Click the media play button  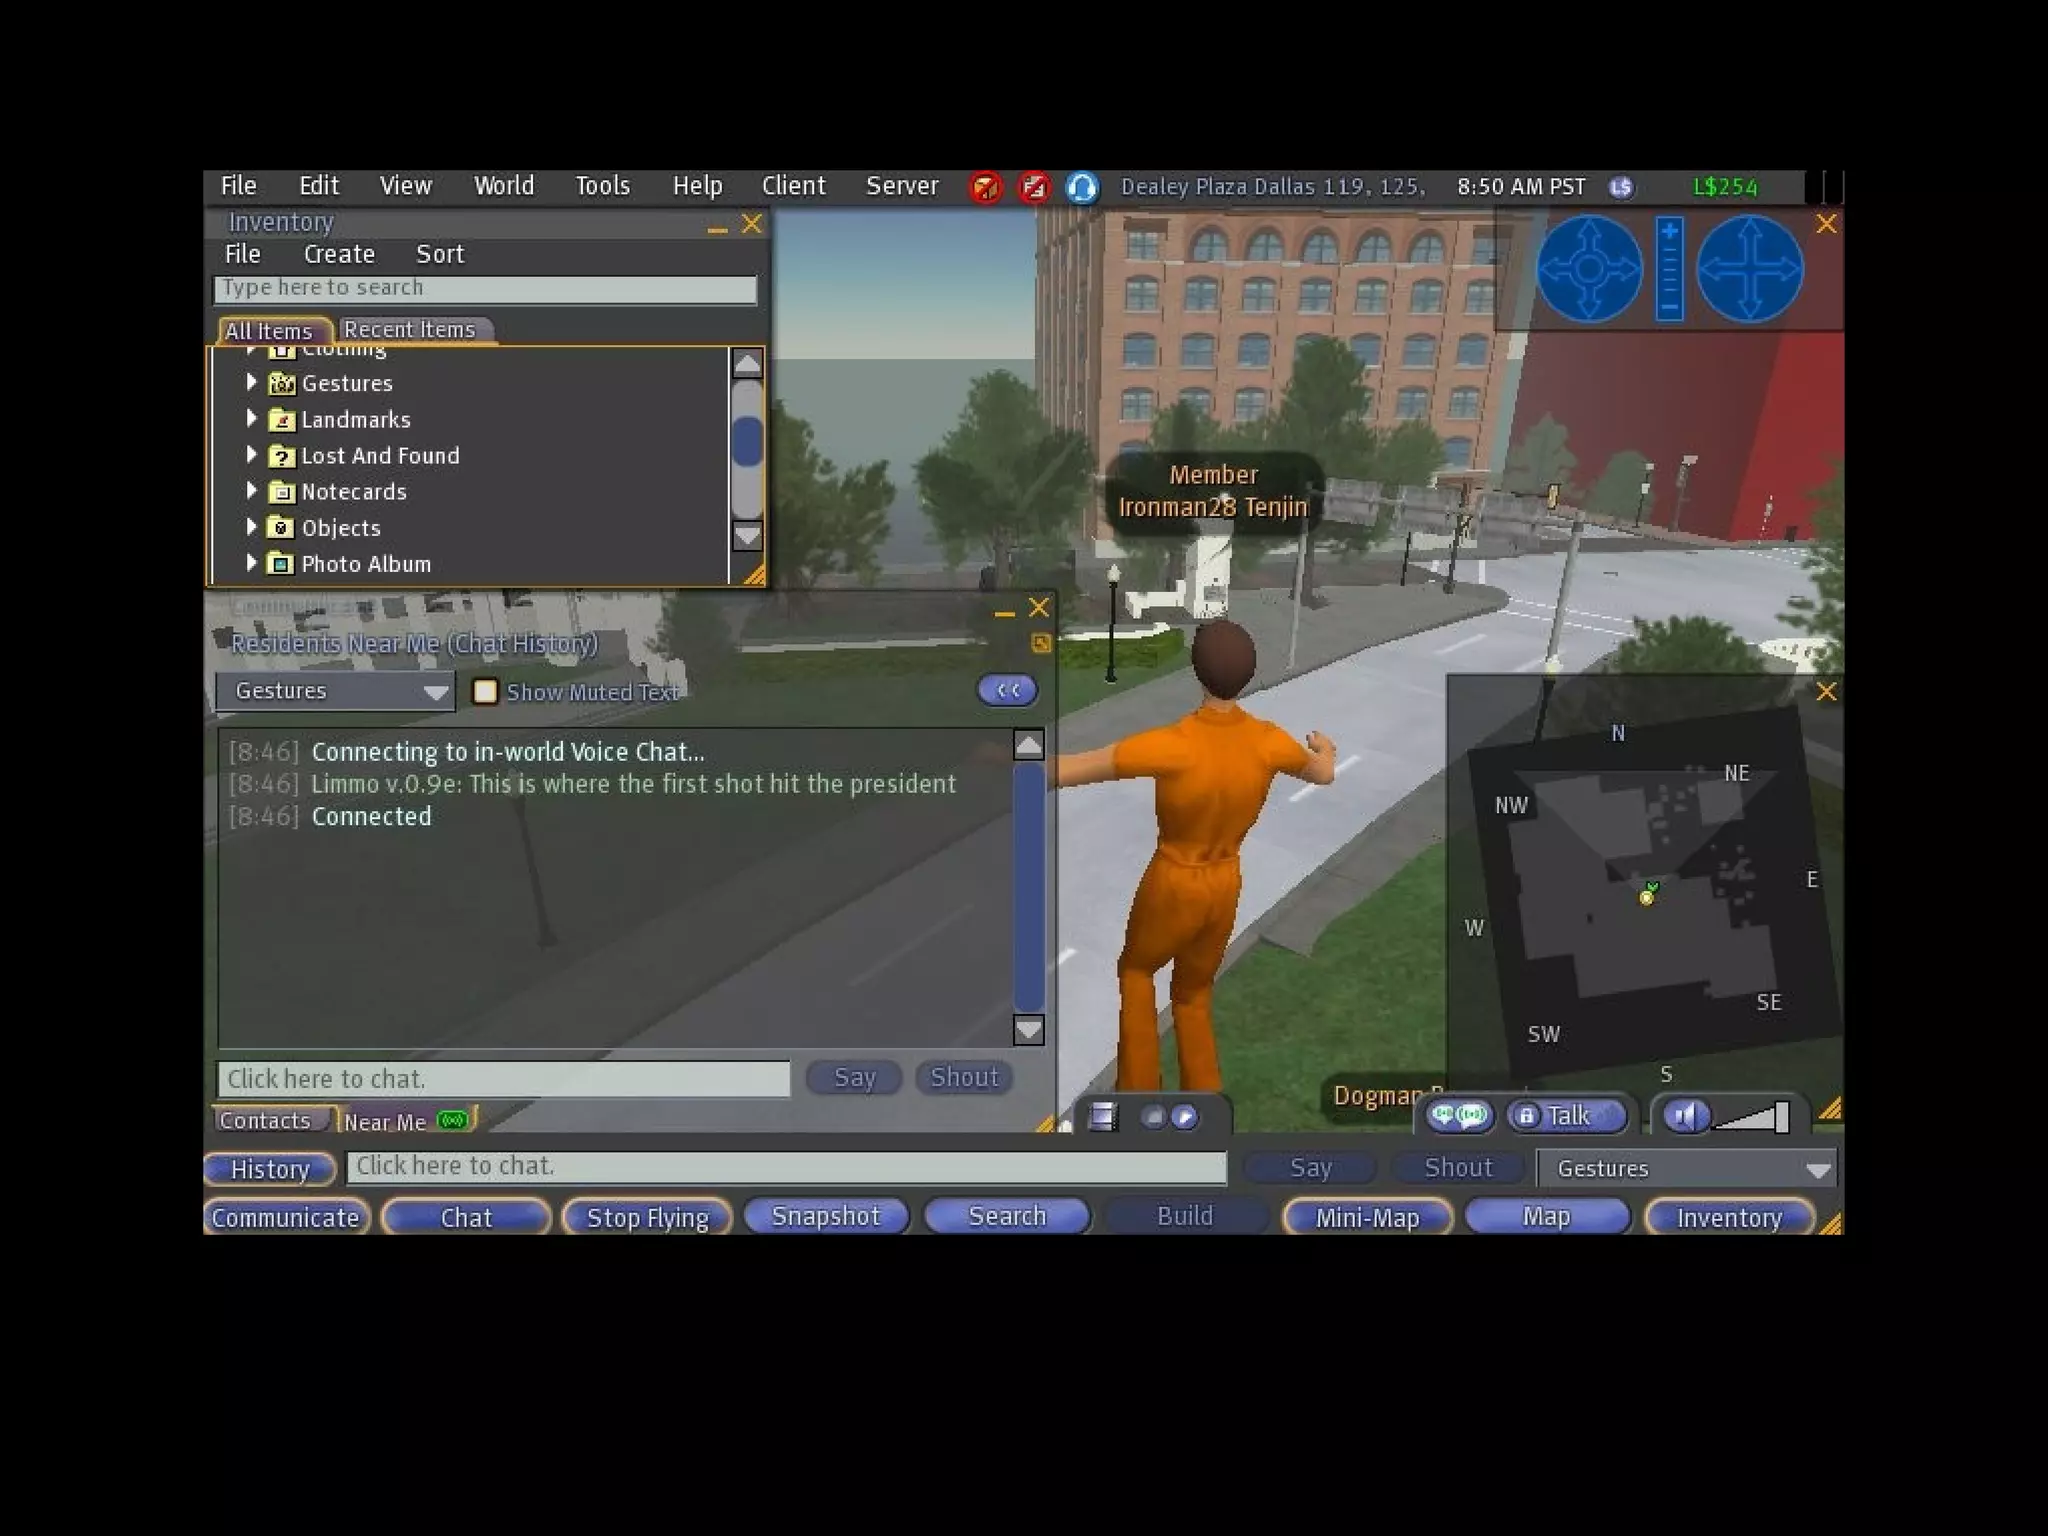1184,1117
